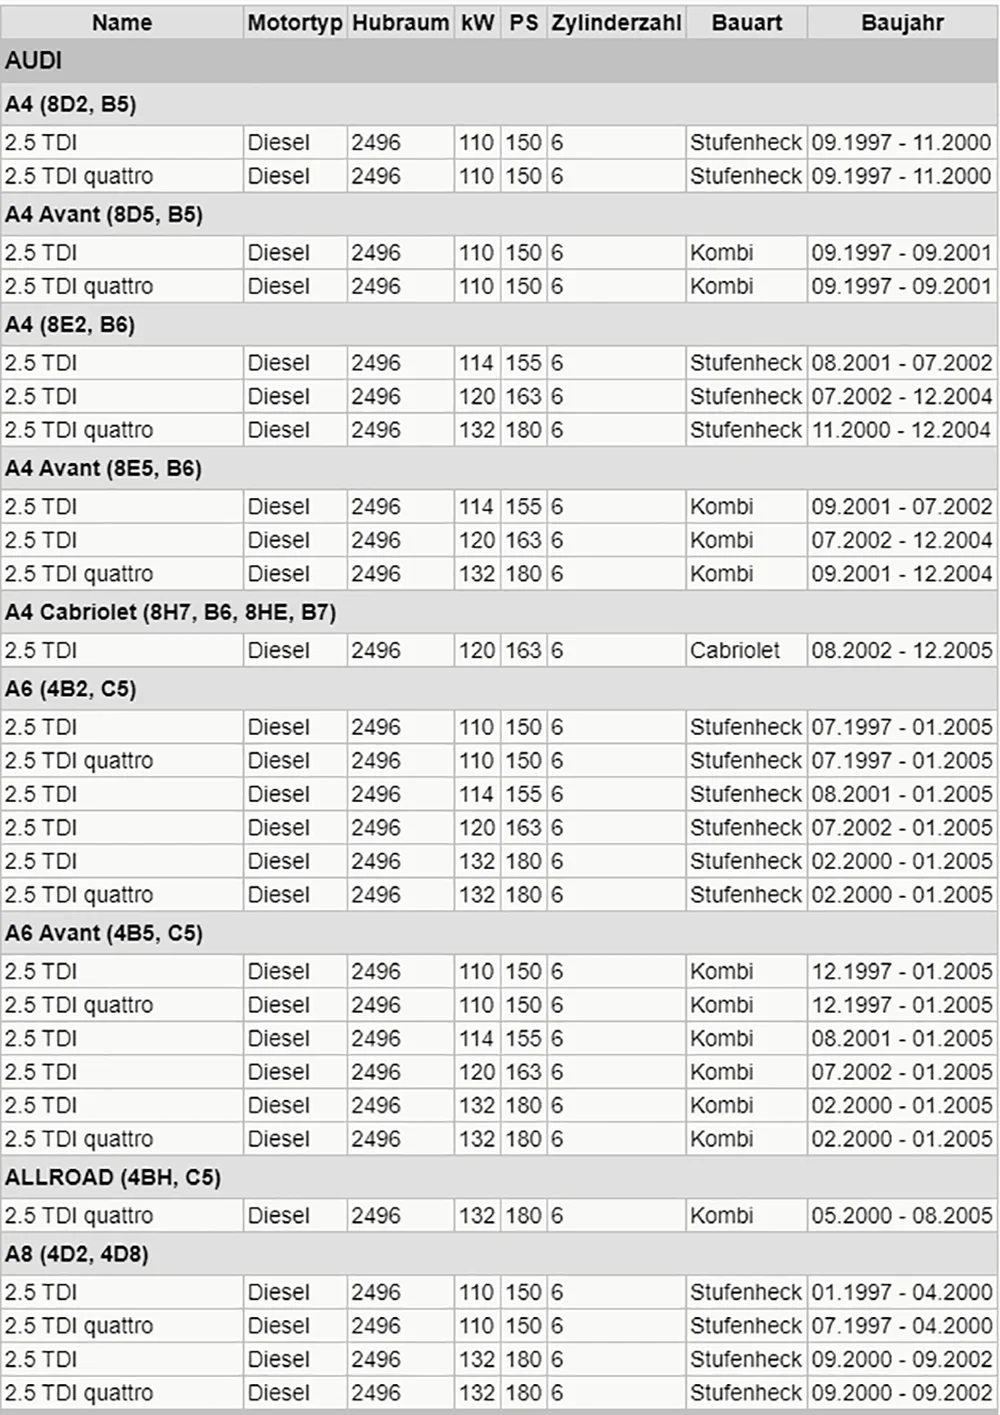Select the A4 Cabriolet (8H7, B6, 8HE, B7) header
The image size is (1000, 1415).
click(x=499, y=612)
